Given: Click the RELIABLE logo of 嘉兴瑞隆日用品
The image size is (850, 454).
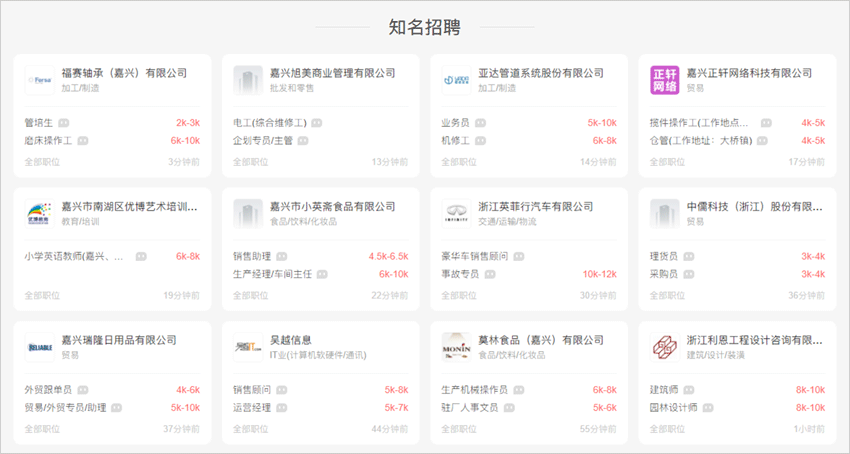Looking at the screenshot, I should [x=40, y=347].
